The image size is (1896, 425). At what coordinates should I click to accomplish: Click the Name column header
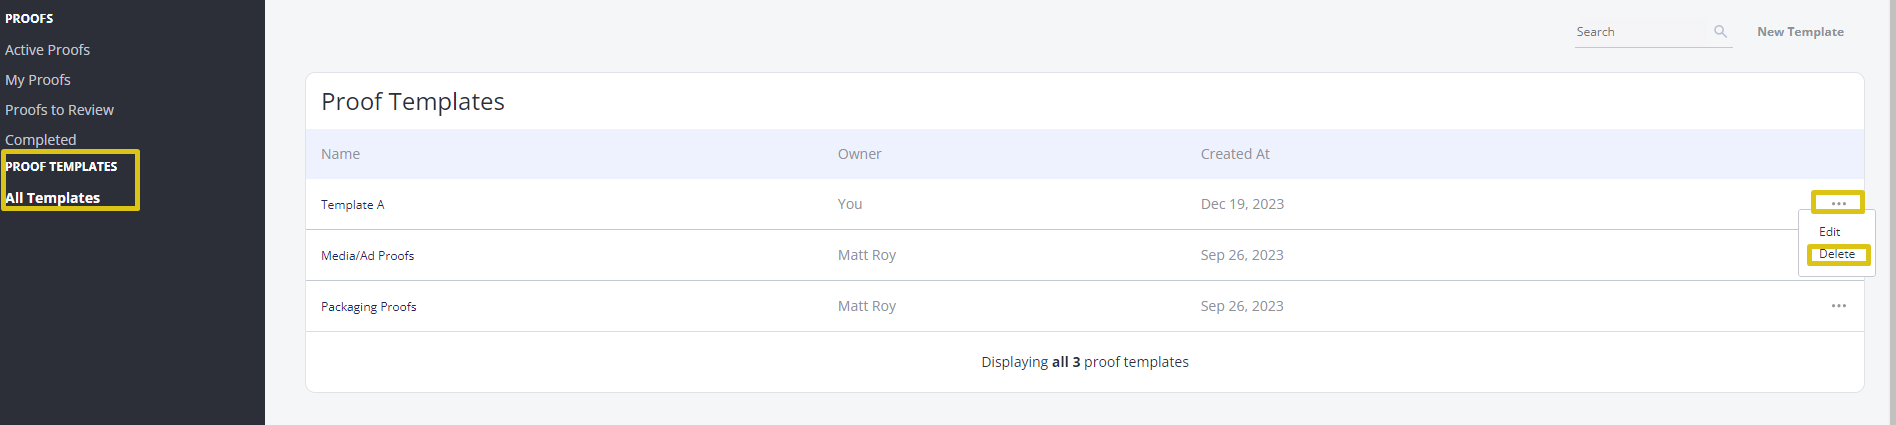[x=340, y=154]
